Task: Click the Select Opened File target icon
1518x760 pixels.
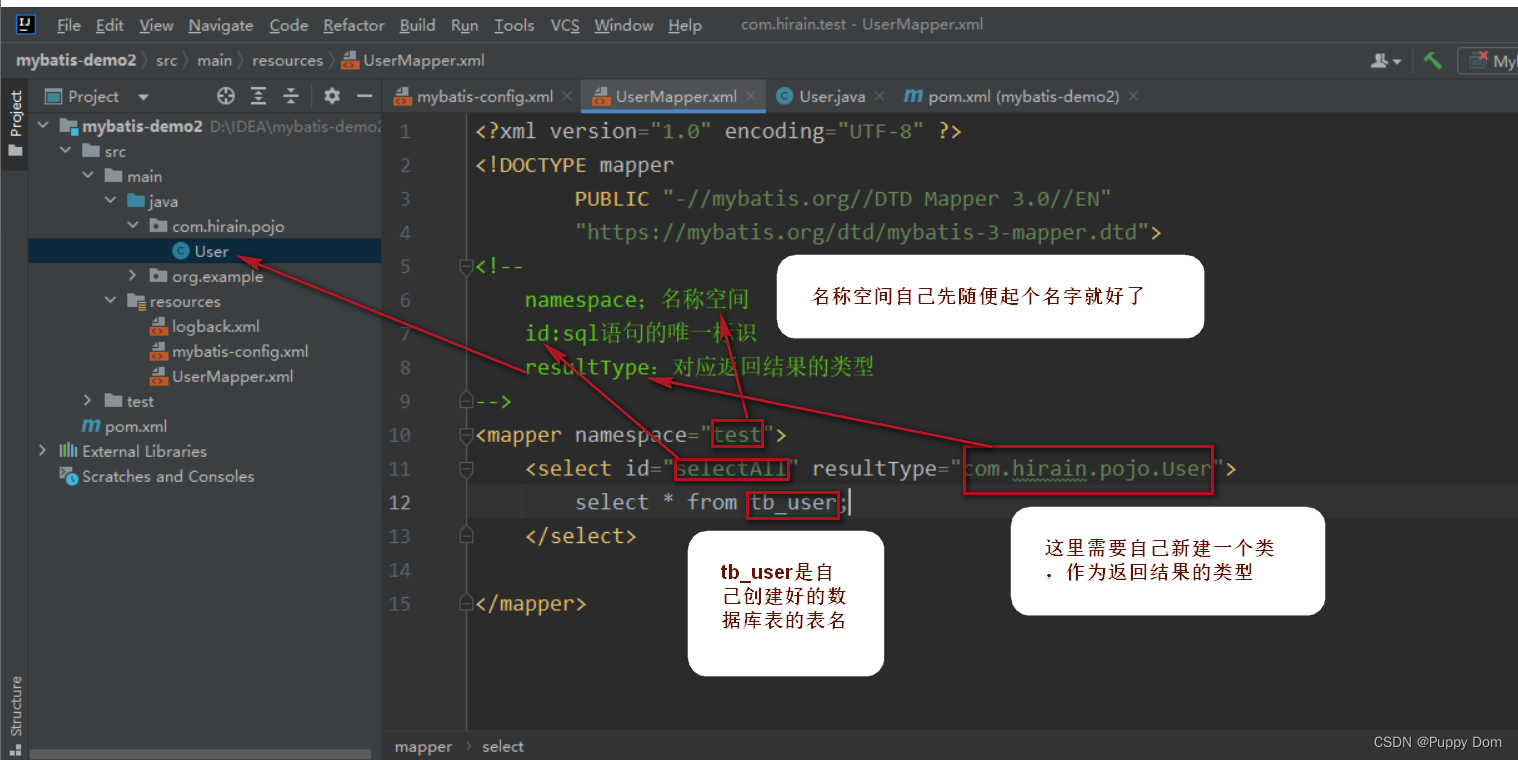Action: coord(226,96)
